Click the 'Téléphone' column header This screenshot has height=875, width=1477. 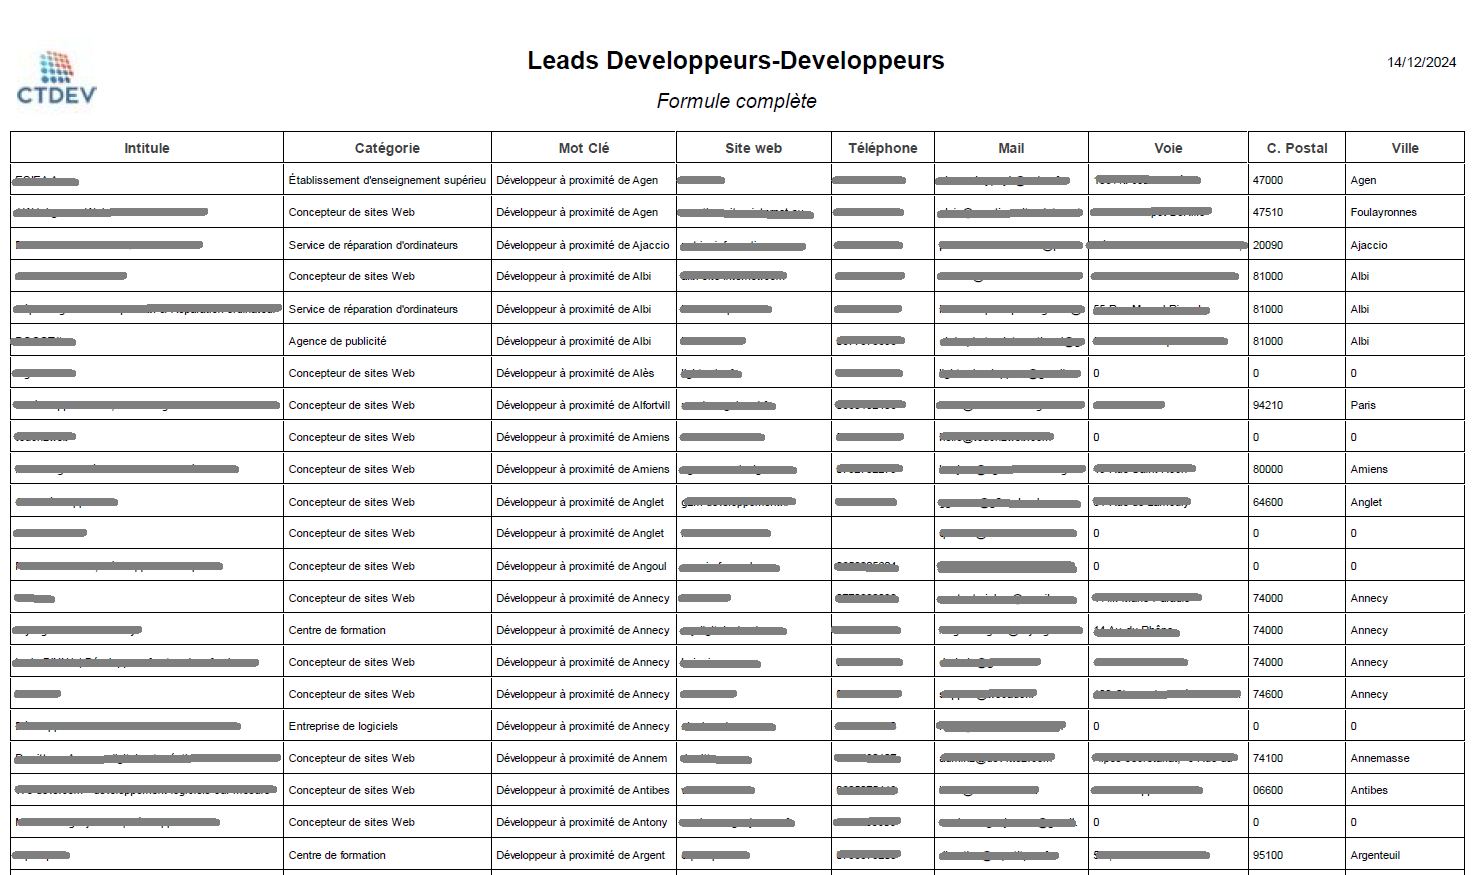click(883, 148)
